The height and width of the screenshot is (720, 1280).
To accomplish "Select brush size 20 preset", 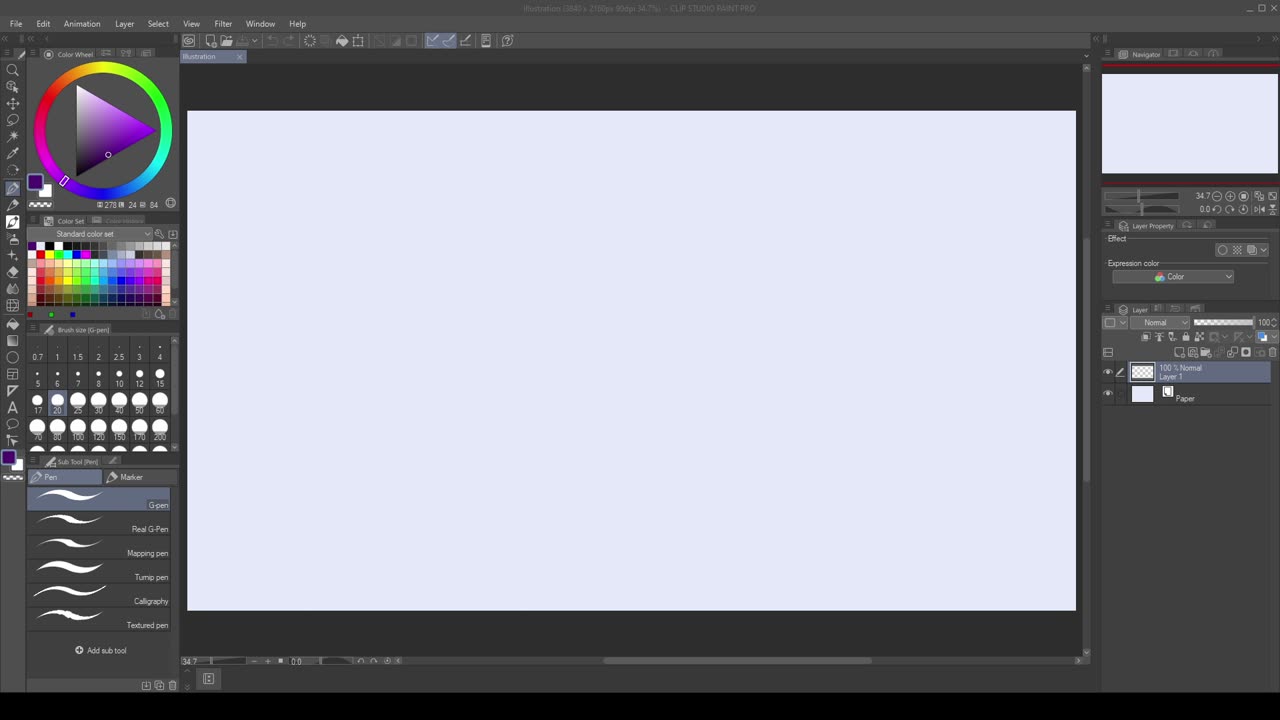I will coord(57,404).
